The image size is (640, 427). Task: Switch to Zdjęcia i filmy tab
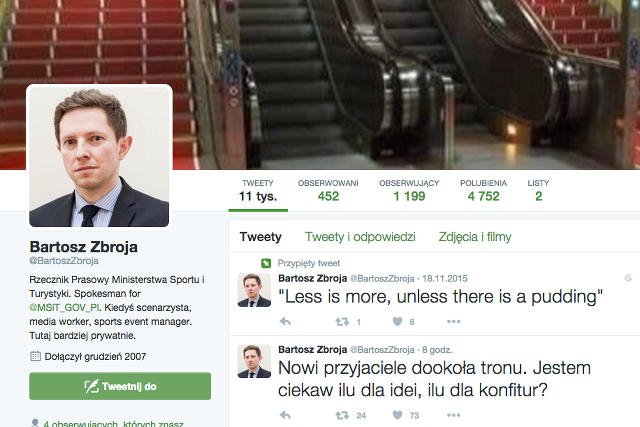click(x=475, y=237)
